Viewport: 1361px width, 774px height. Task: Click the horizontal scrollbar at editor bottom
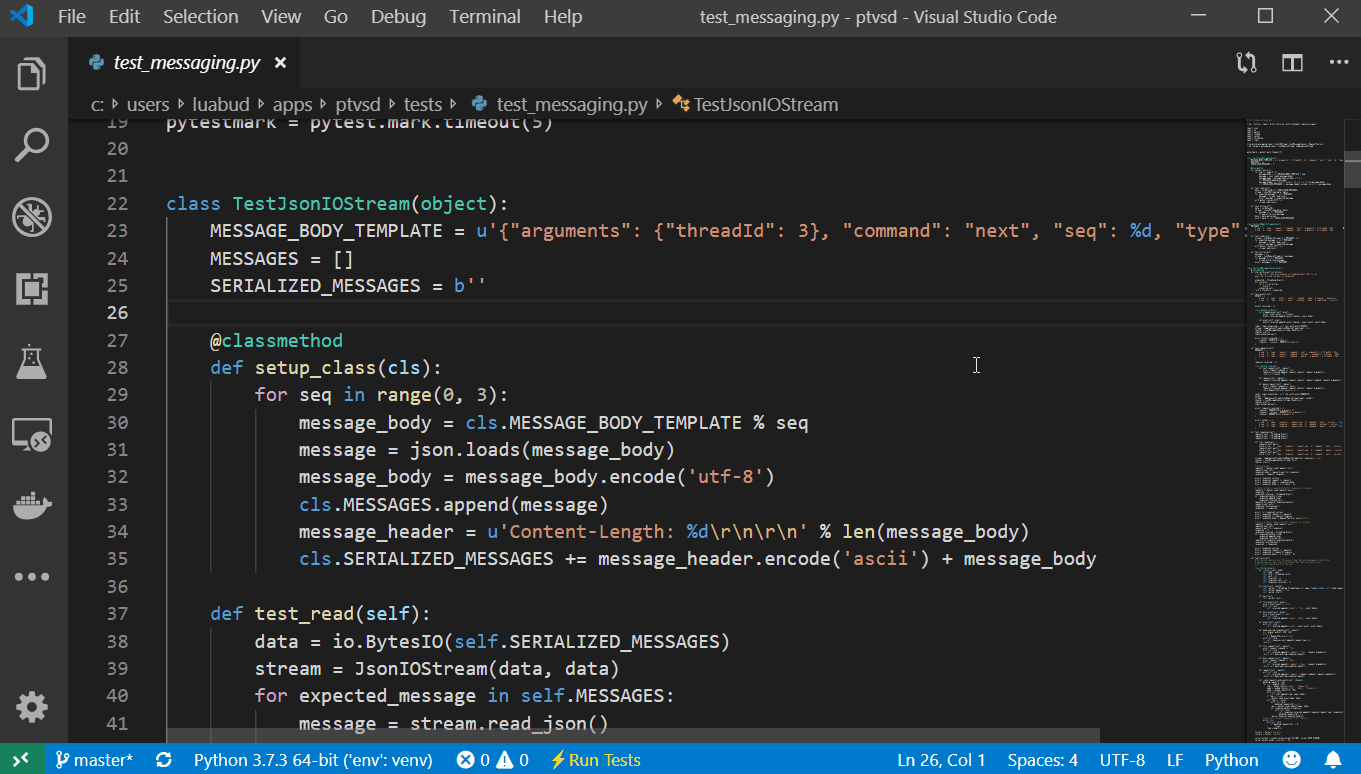click(633, 735)
